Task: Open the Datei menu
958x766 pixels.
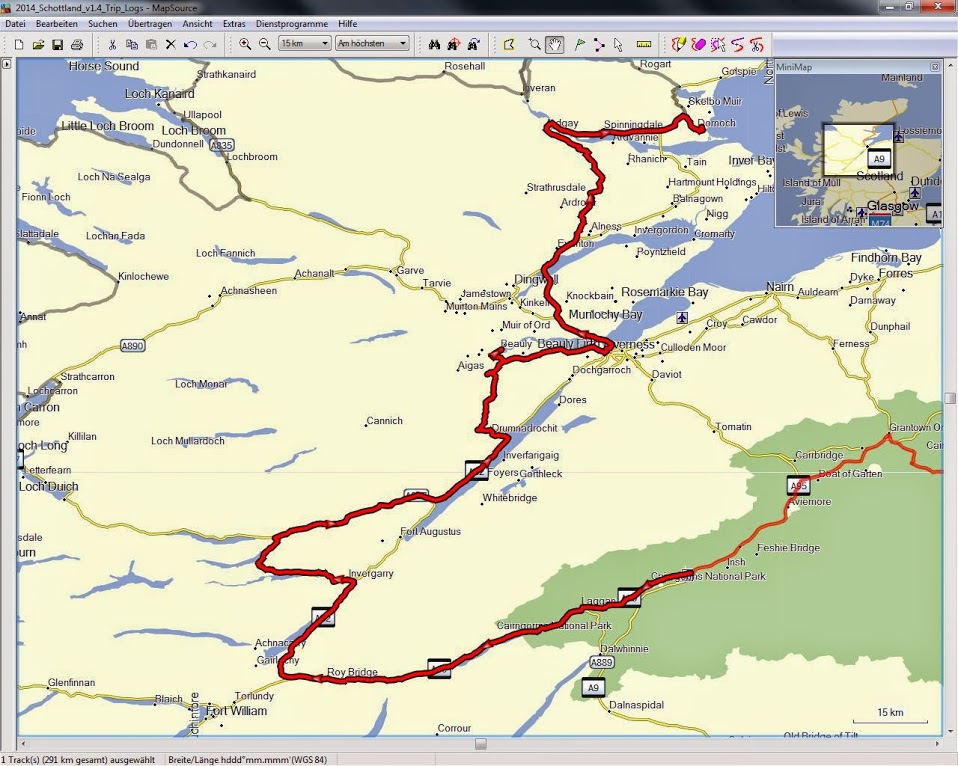Action: (15, 23)
